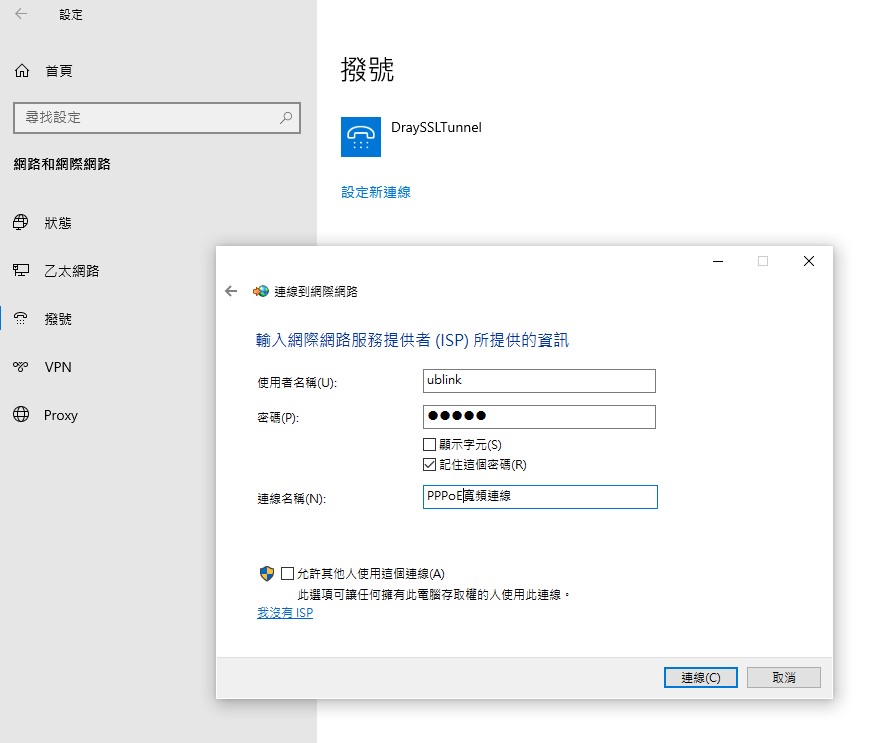Check 允許其他人使用這個連線 checkbox
The image size is (882, 743).
pyautogui.click(x=288, y=574)
